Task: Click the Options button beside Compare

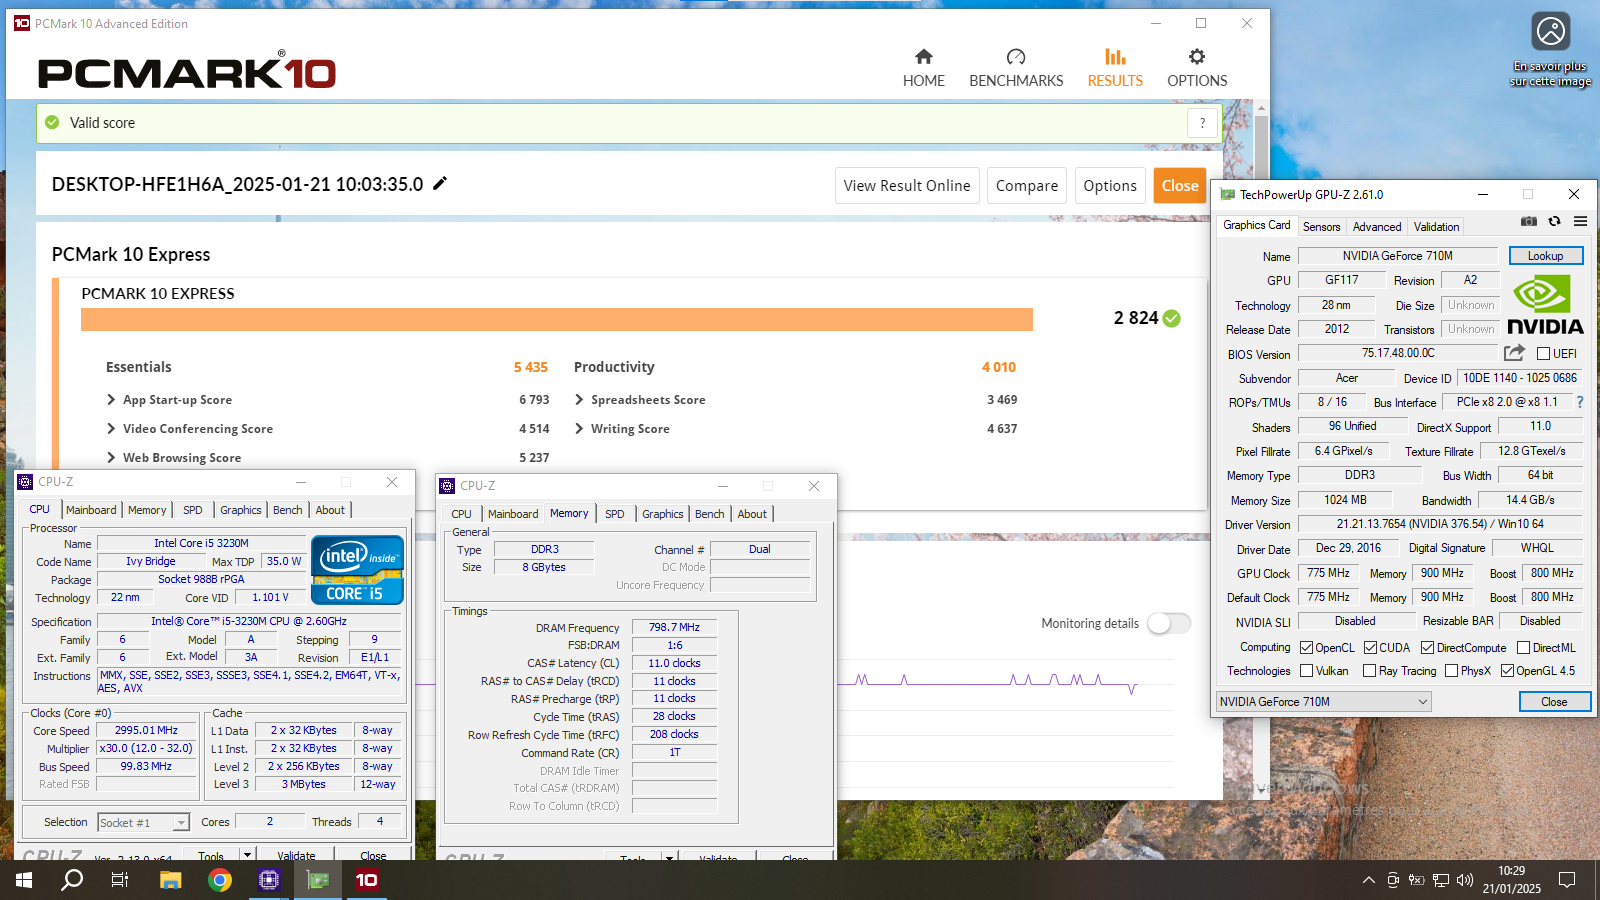Action: 1110,186
